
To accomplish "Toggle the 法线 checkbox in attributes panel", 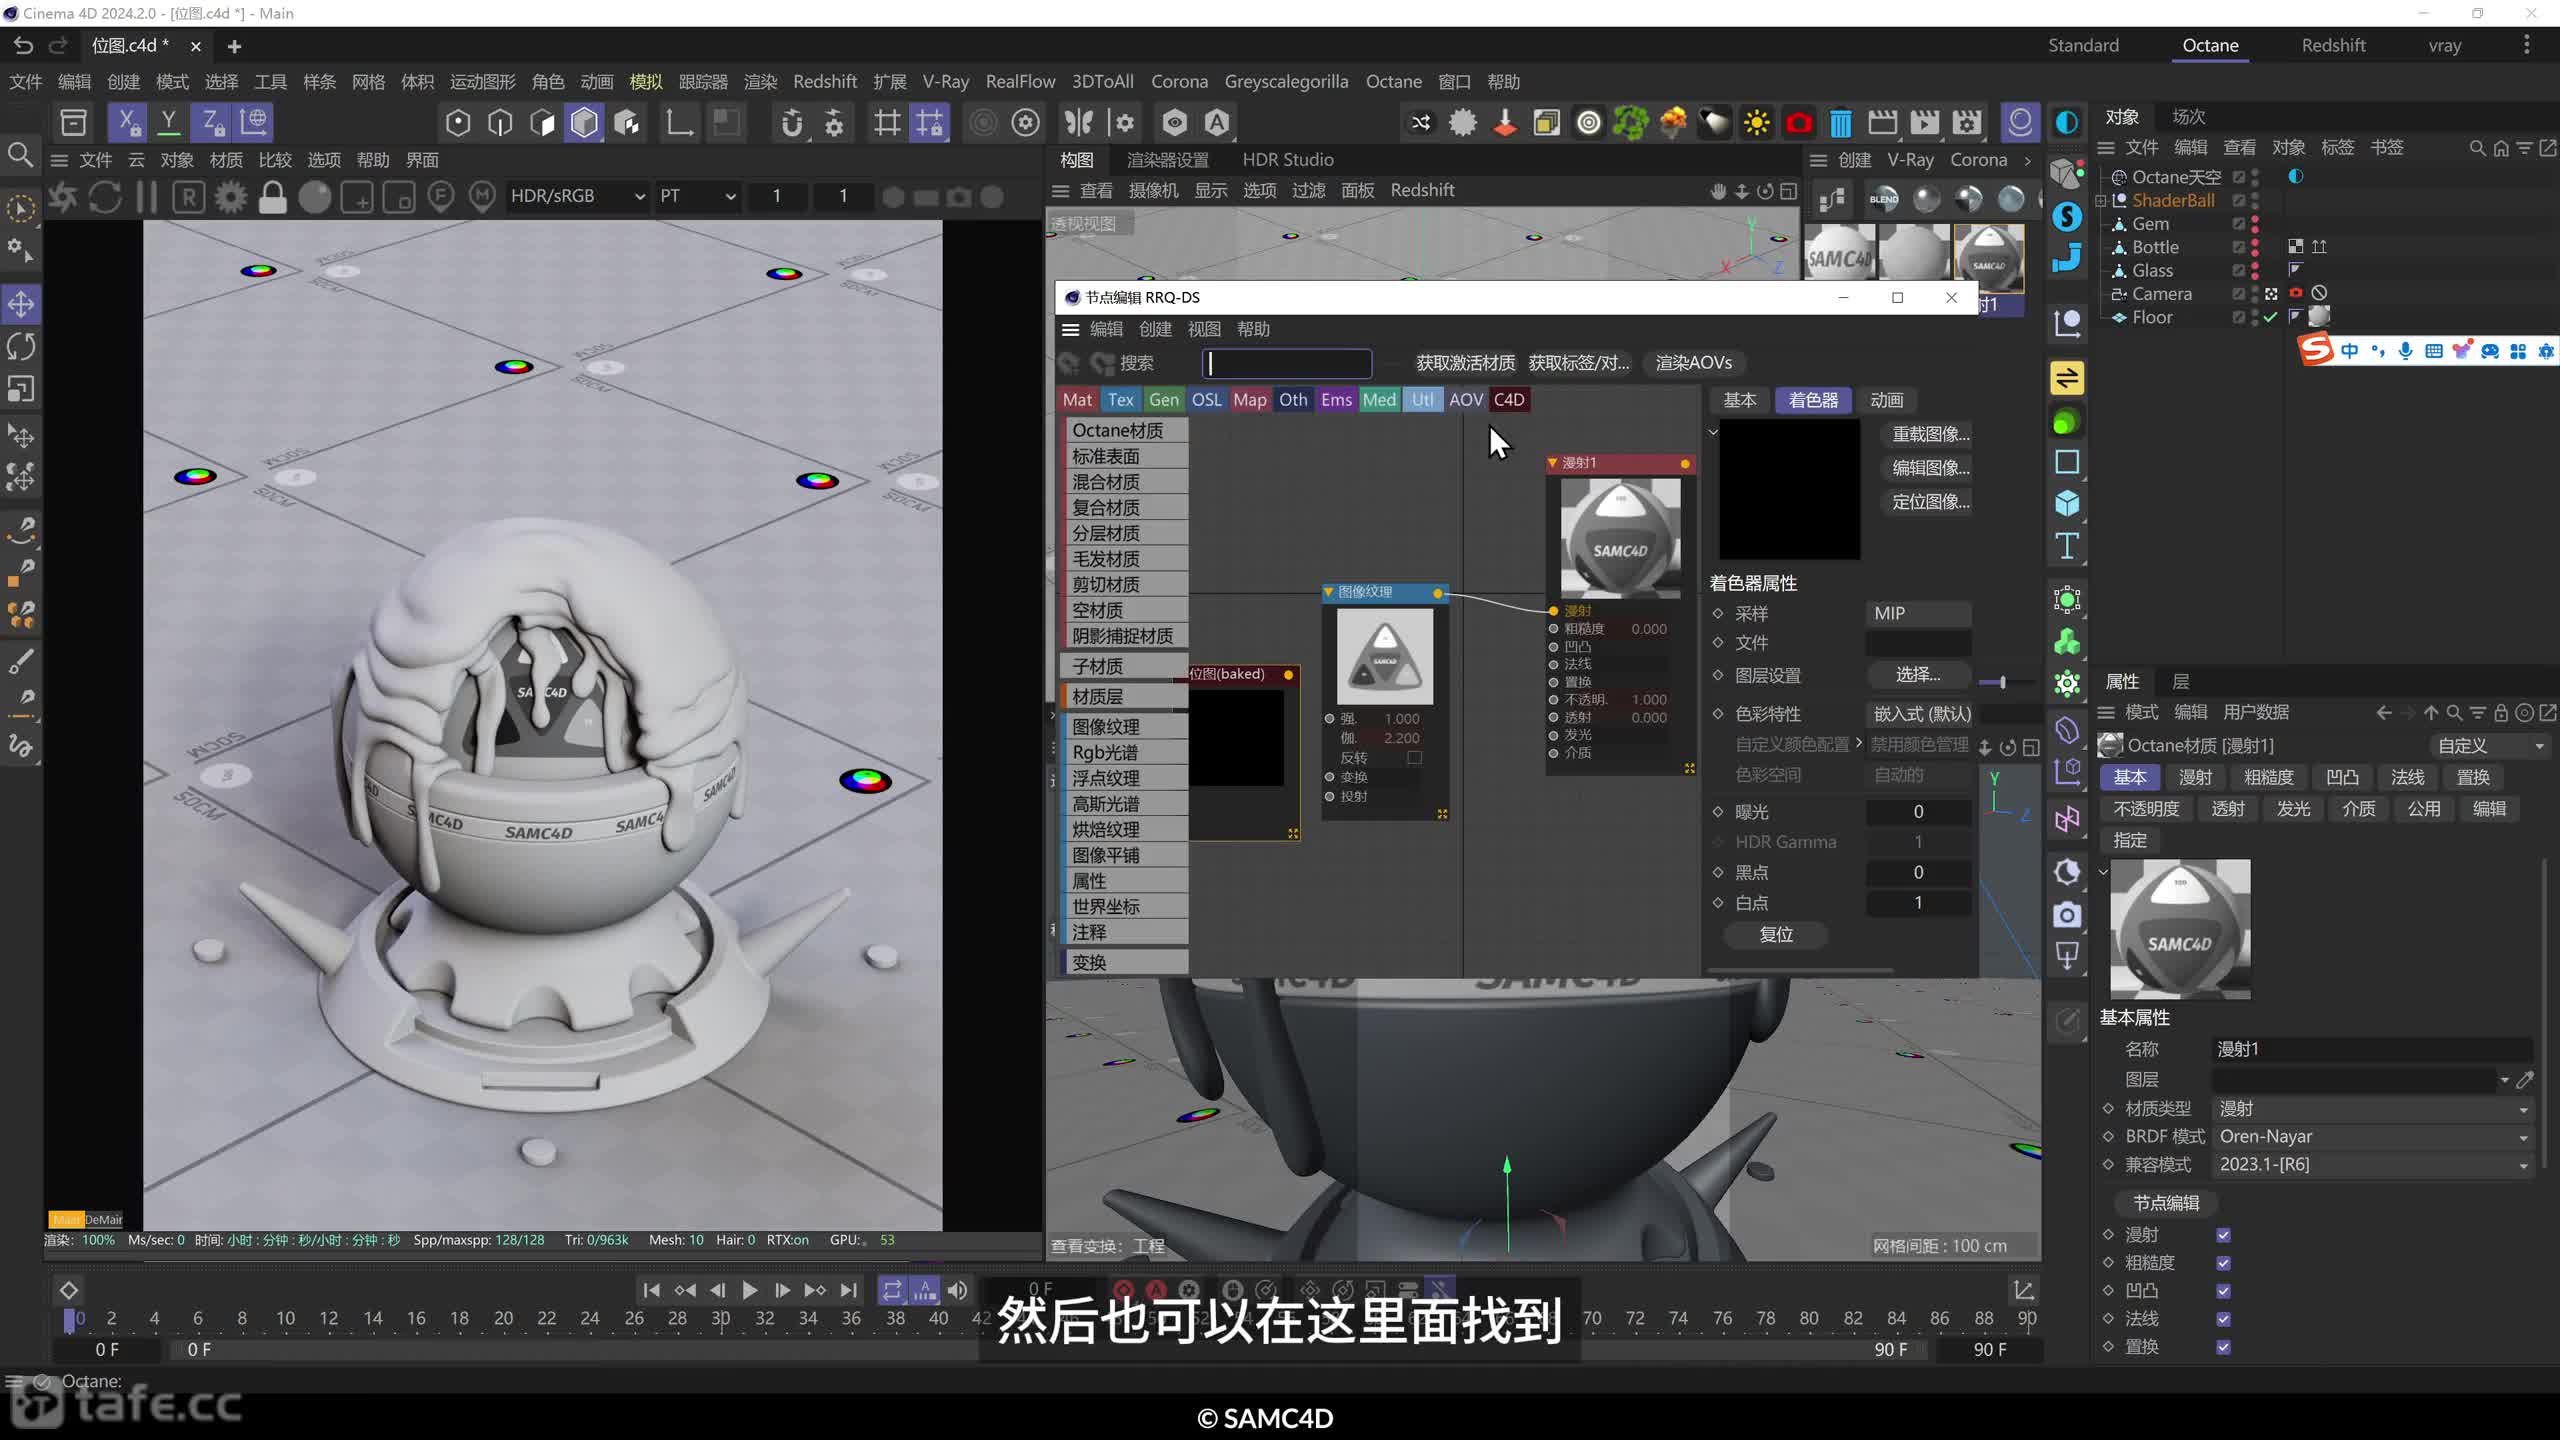I will pyautogui.click(x=2223, y=1319).
